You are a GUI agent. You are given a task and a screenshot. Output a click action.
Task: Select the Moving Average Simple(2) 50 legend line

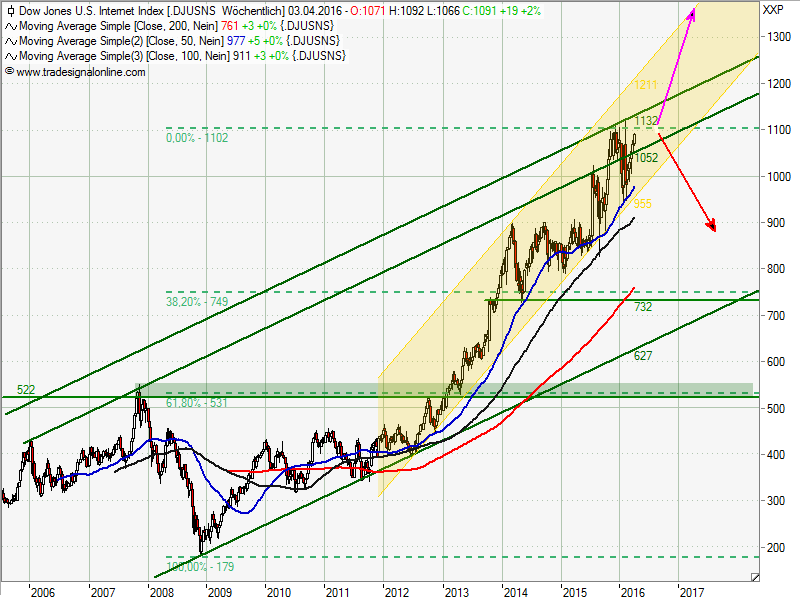[180, 41]
